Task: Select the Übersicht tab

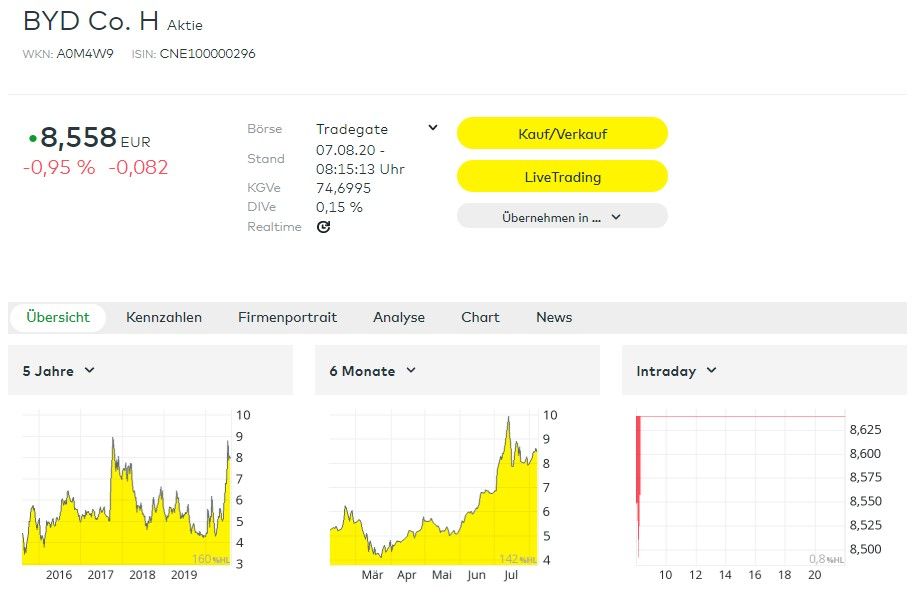Action: [x=58, y=317]
